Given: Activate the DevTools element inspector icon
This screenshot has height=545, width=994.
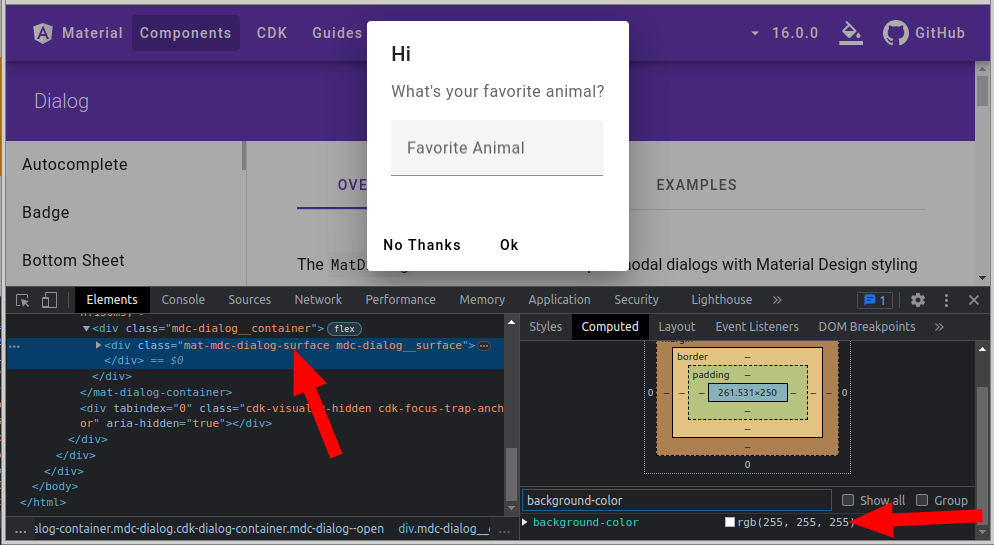Looking at the screenshot, I should pos(23,300).
